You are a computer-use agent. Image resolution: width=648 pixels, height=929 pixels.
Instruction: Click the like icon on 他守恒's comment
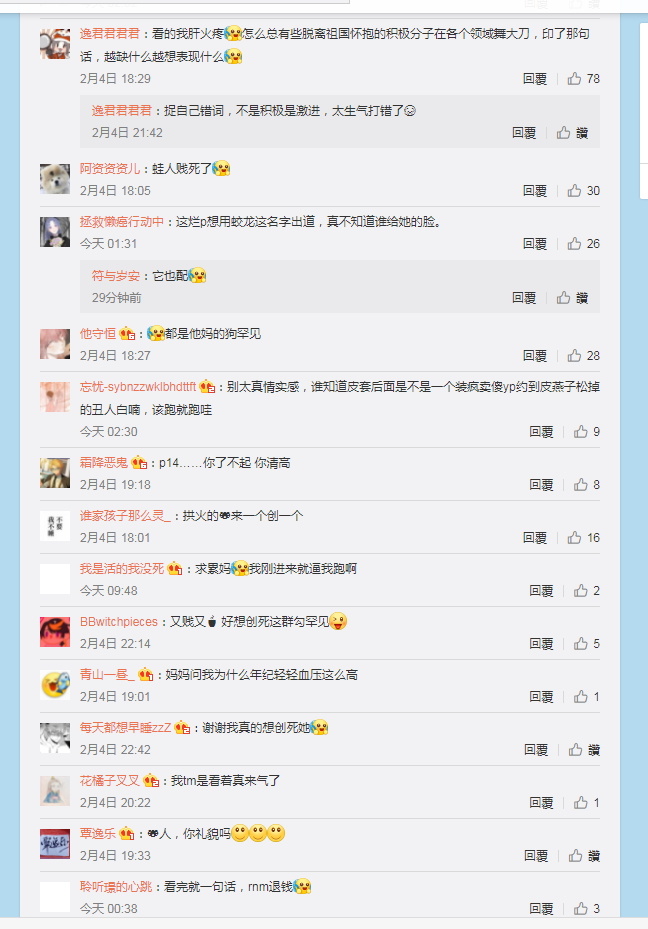click(574, 355)
